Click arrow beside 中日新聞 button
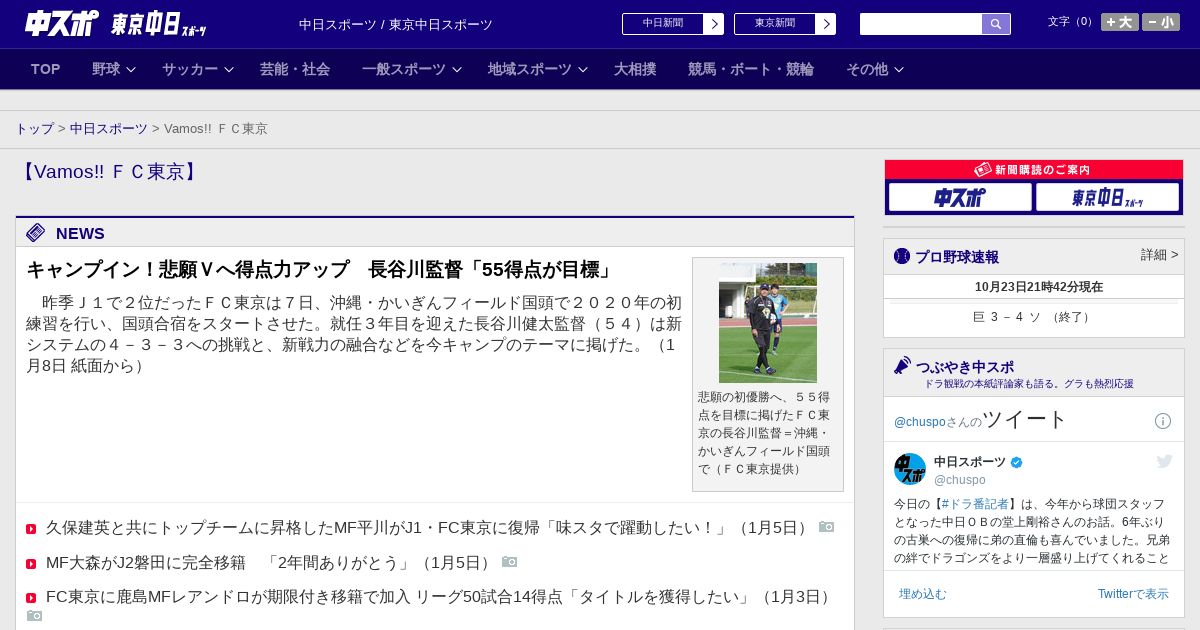The width and height of the screenshot is (1200, 630). tap(714, 24)
